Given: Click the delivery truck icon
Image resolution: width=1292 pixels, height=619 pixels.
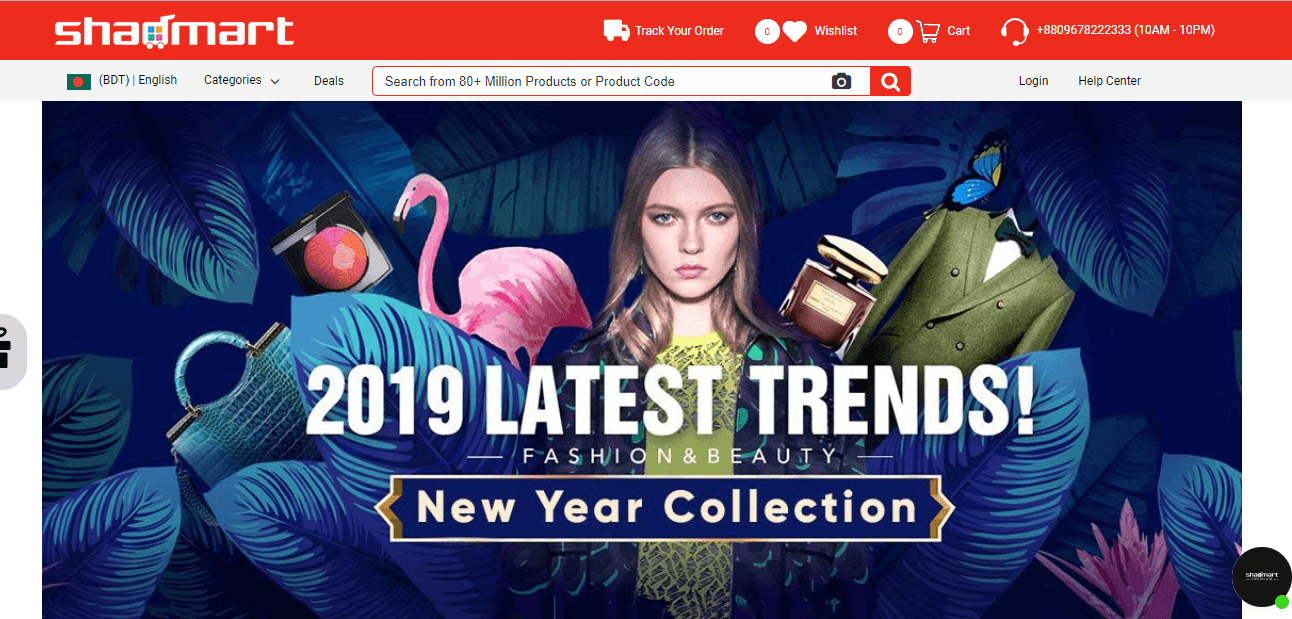Looking at the screenshot, I should pyautogui.click(x=616, y=31).
